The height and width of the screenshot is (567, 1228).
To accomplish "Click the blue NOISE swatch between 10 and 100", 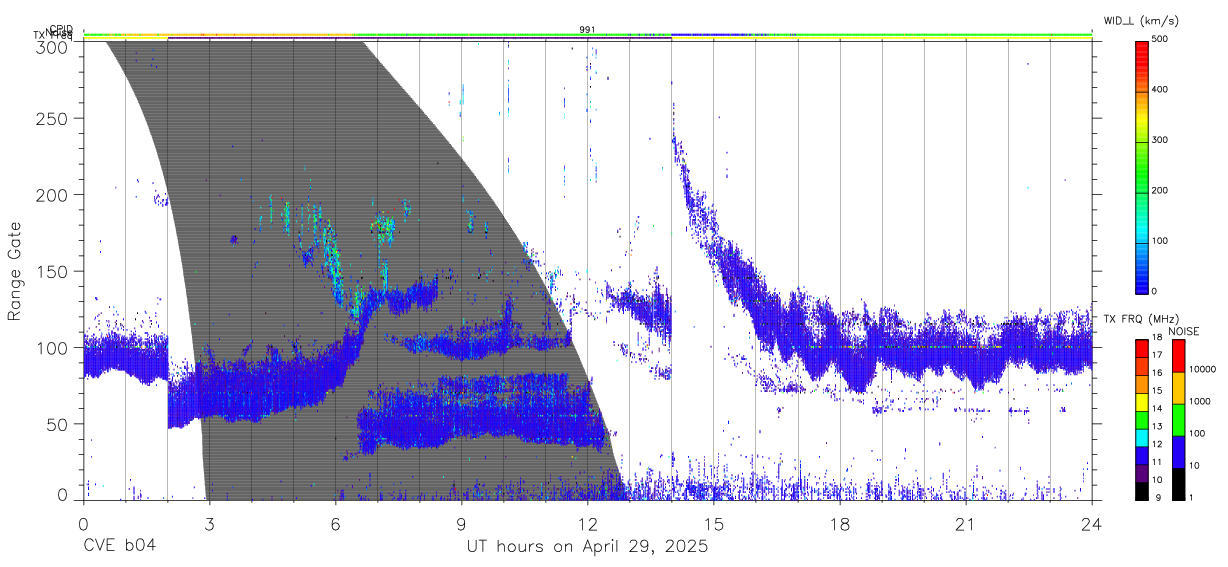I will coord(1178,451).
